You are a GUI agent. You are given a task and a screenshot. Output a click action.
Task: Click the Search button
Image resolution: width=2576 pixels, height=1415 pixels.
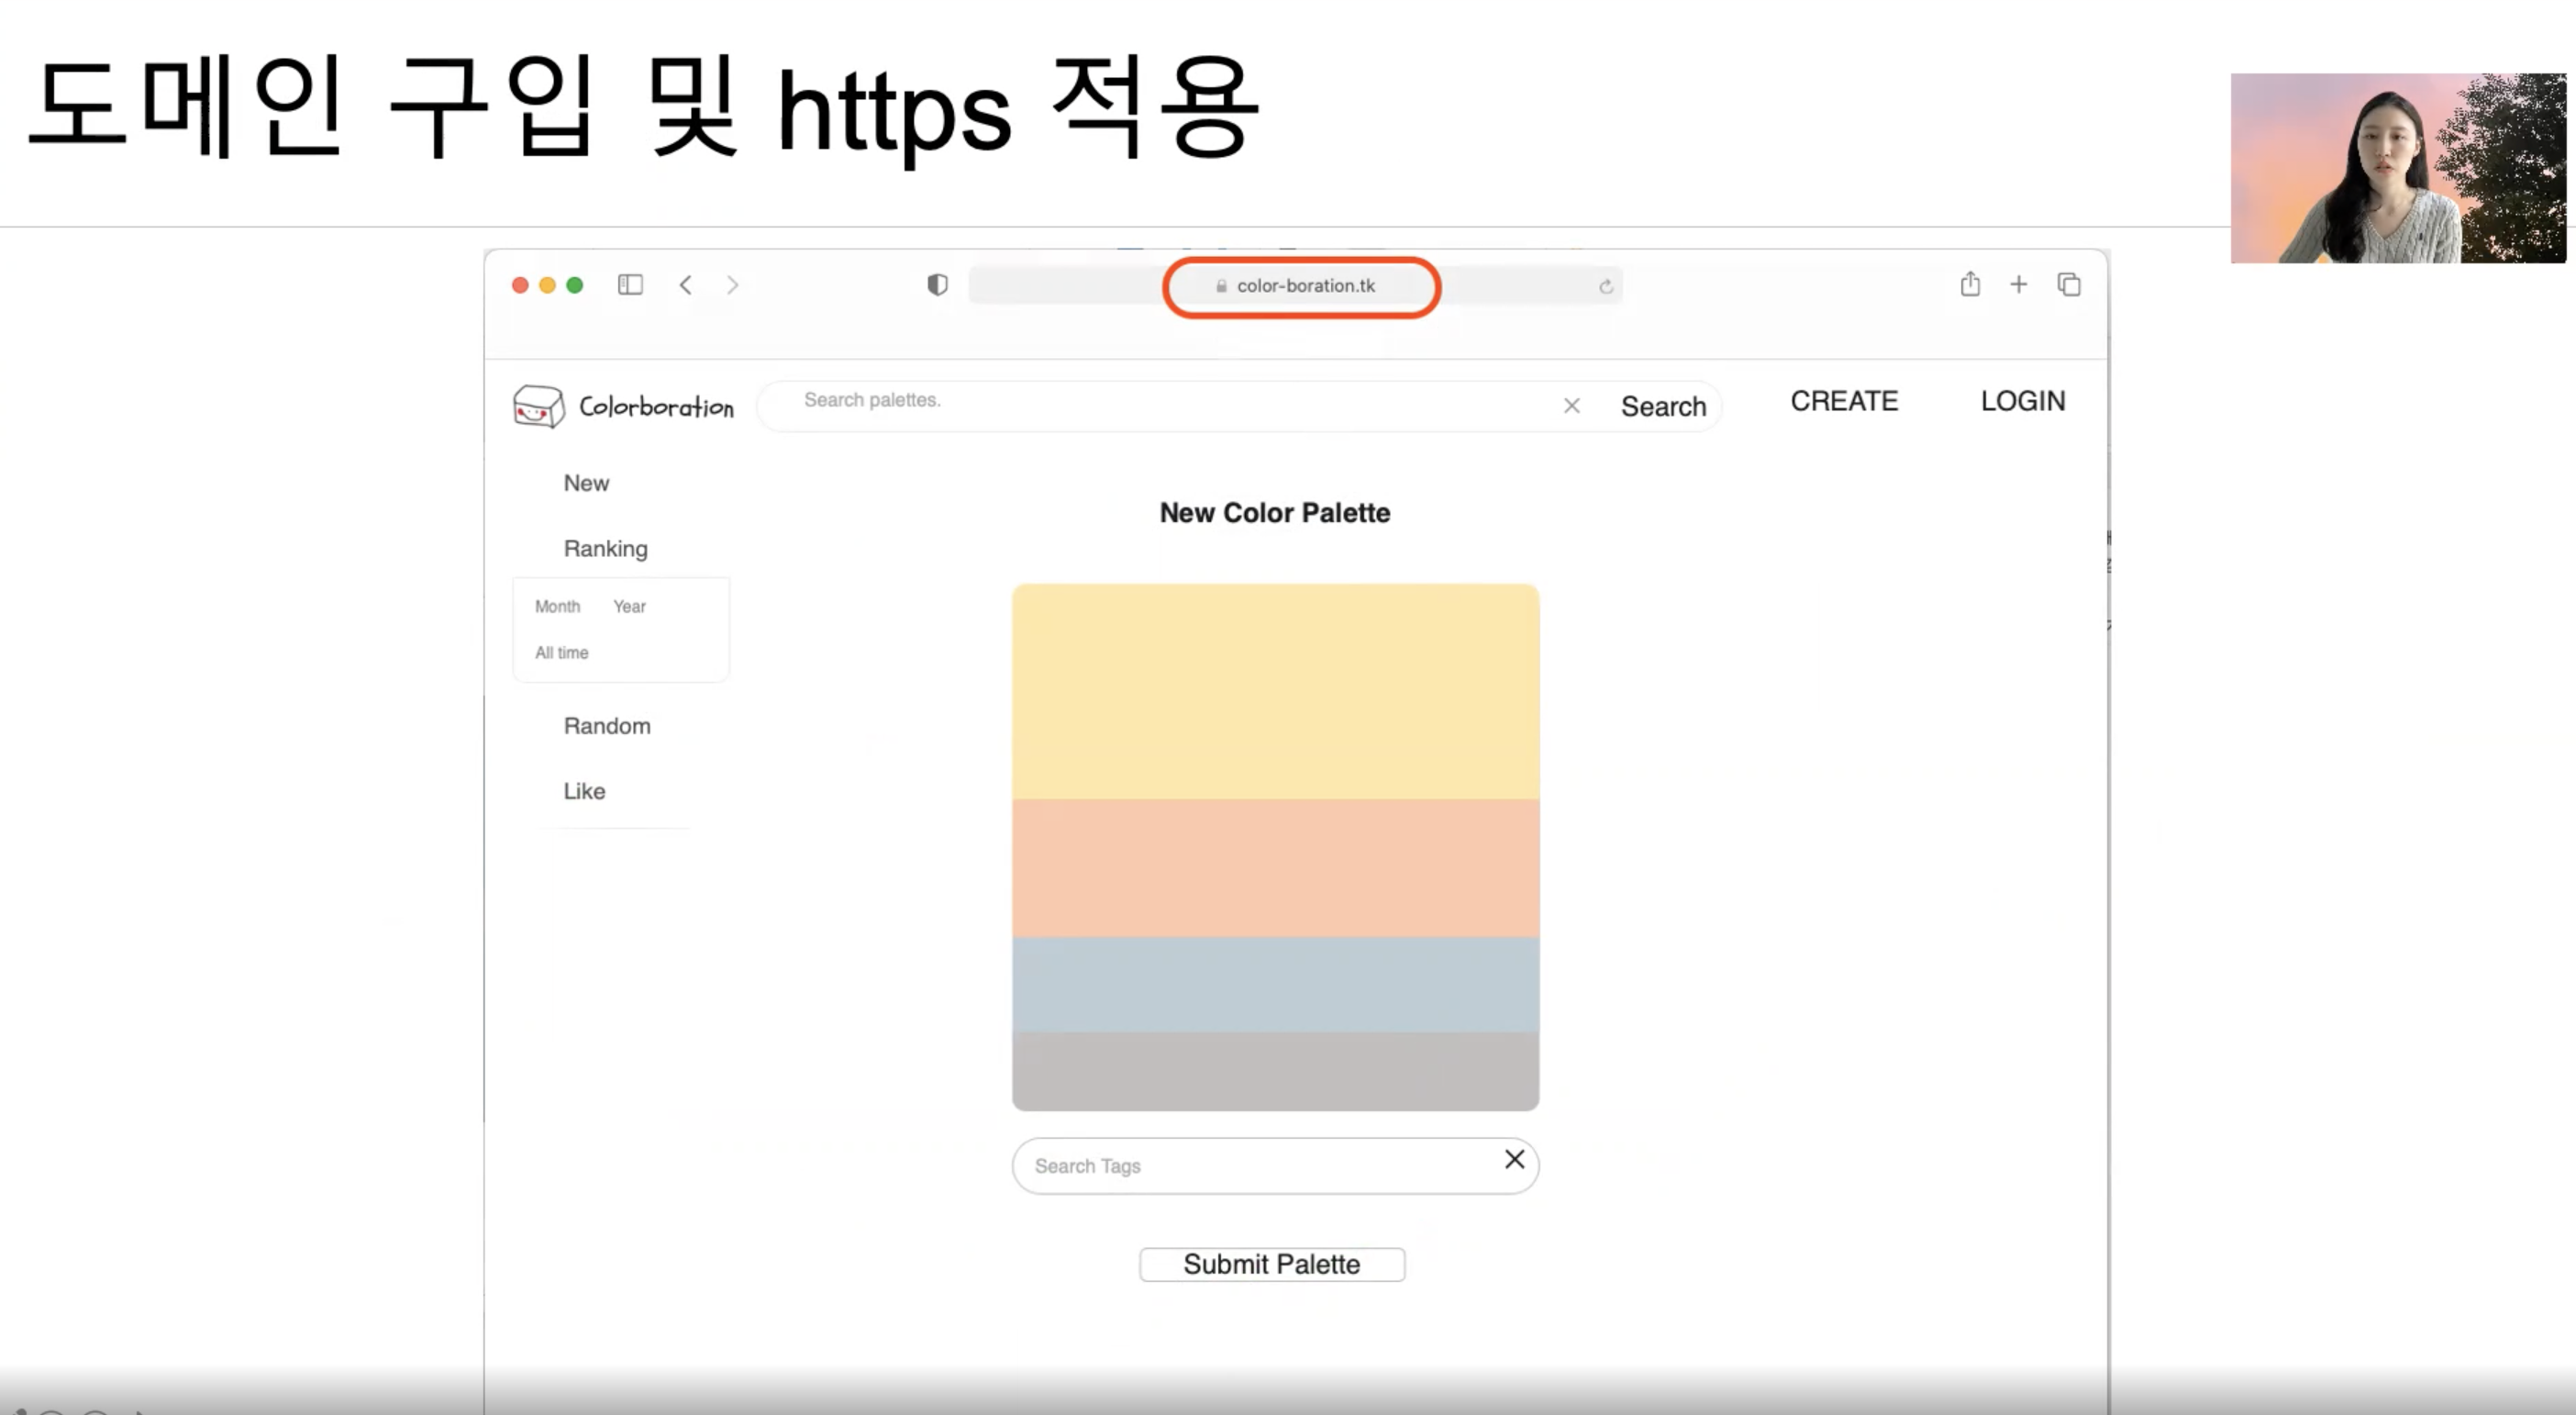click(1663, 406)
